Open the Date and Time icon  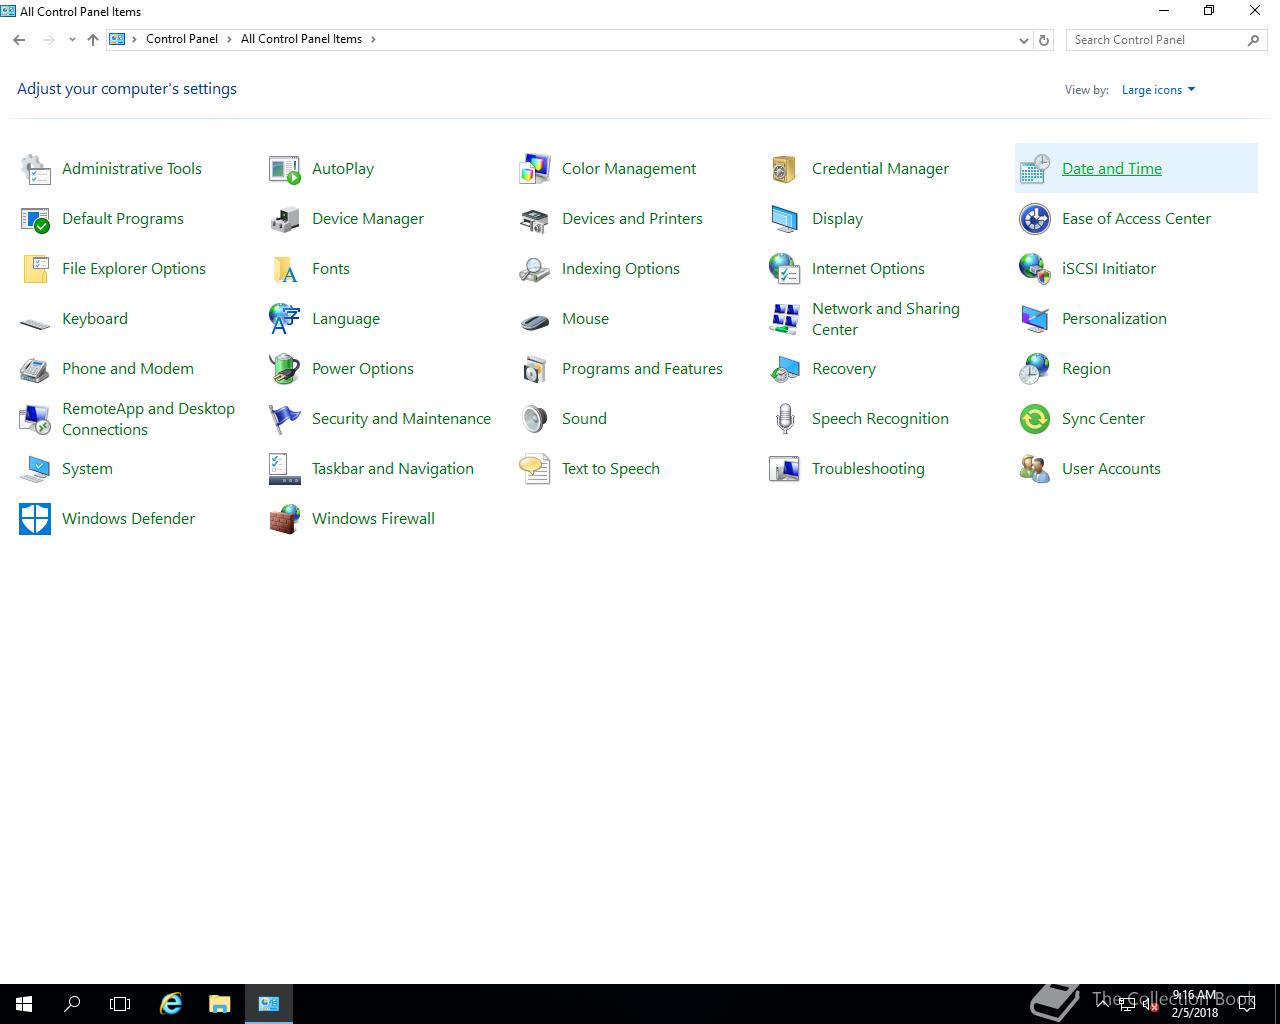pyautogui.click(x=1035, y=169)
